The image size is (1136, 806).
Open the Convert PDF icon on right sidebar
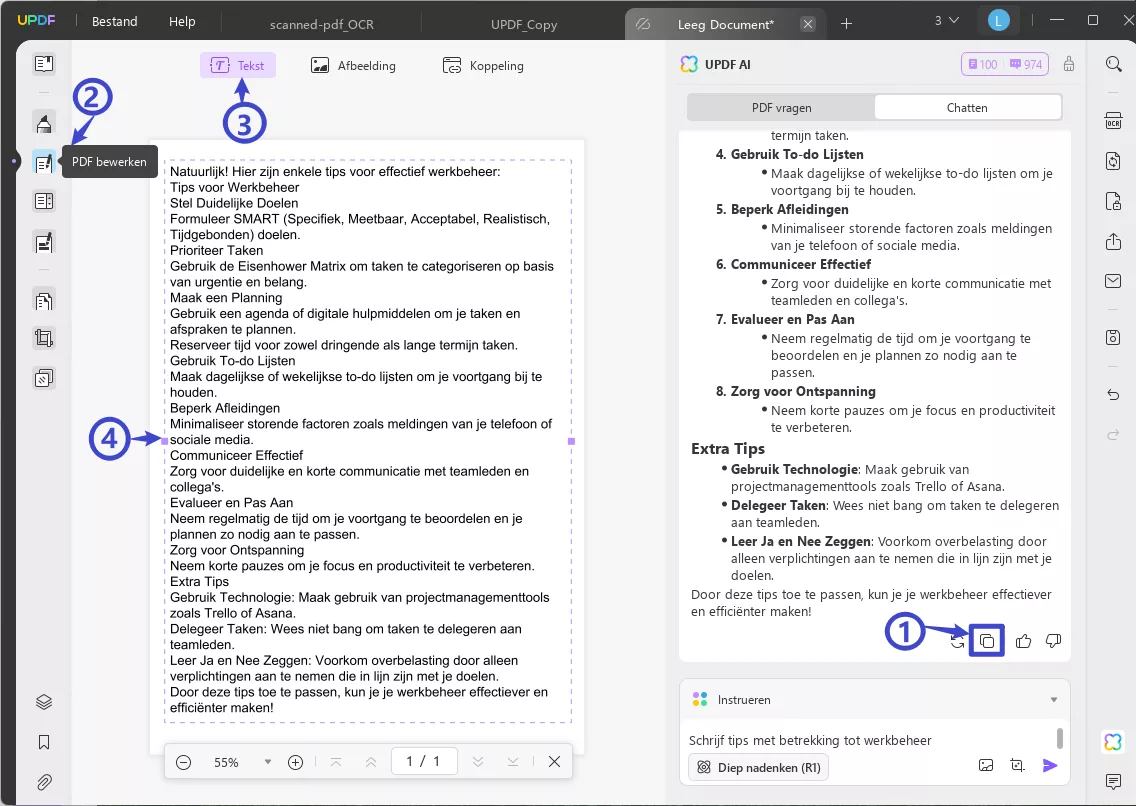[1114, 161]
